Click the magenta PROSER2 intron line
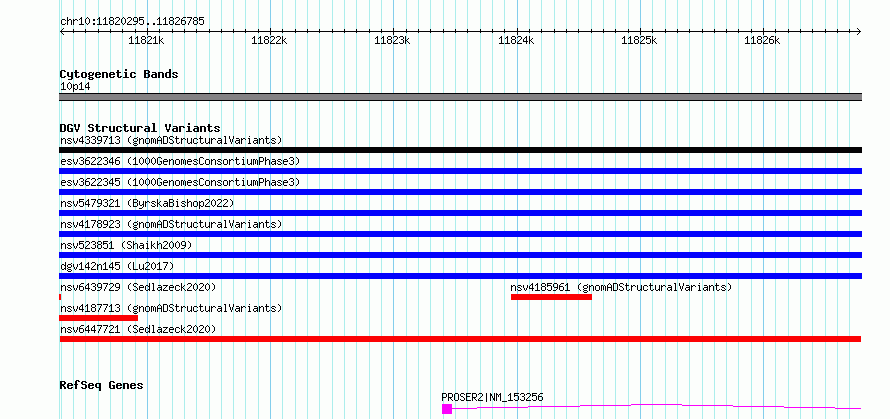Viewport: 890px width, 419px height. tap(656, 406)
